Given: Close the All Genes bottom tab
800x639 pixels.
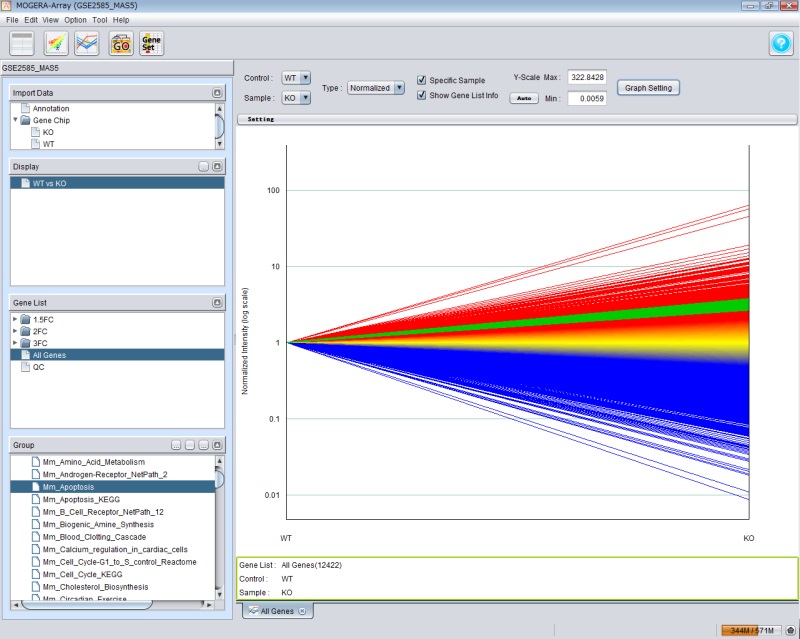Looking at the screenshot, I should tap(301, 610).
